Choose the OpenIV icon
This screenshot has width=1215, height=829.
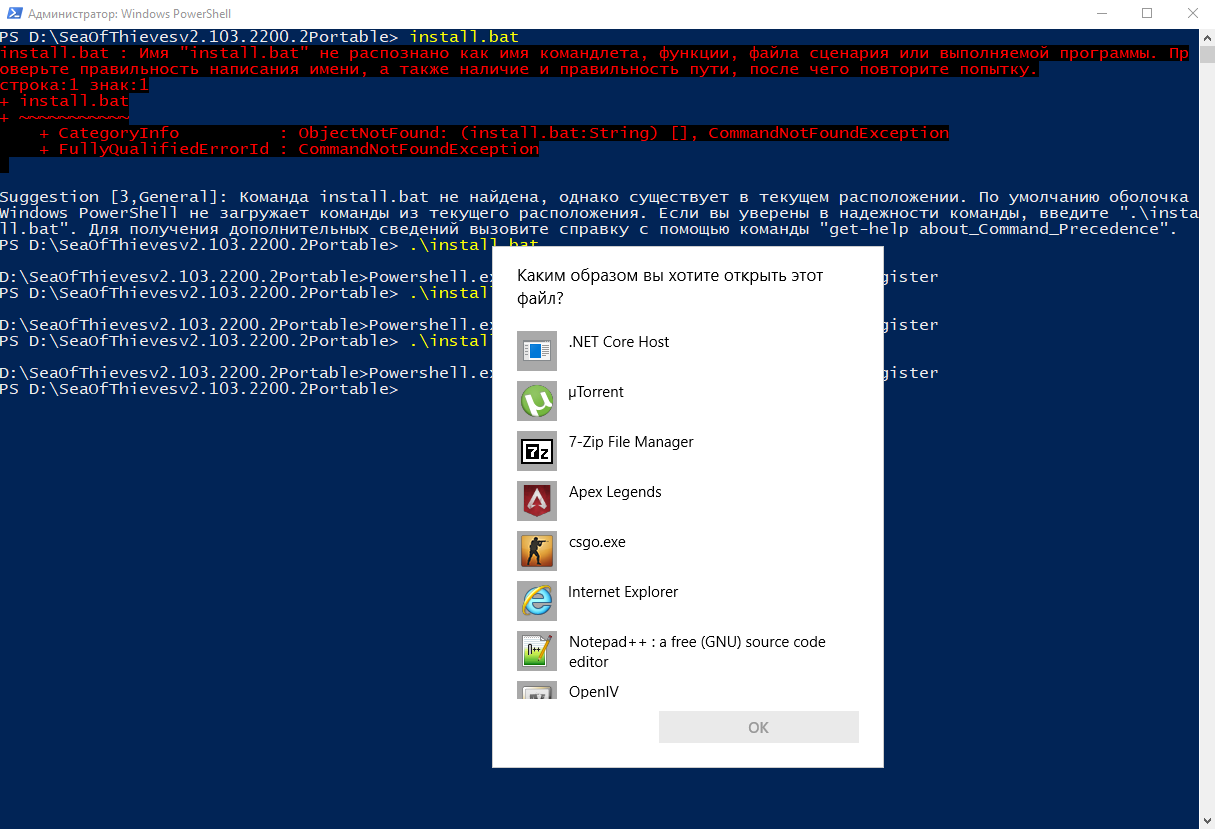[537, 690]
